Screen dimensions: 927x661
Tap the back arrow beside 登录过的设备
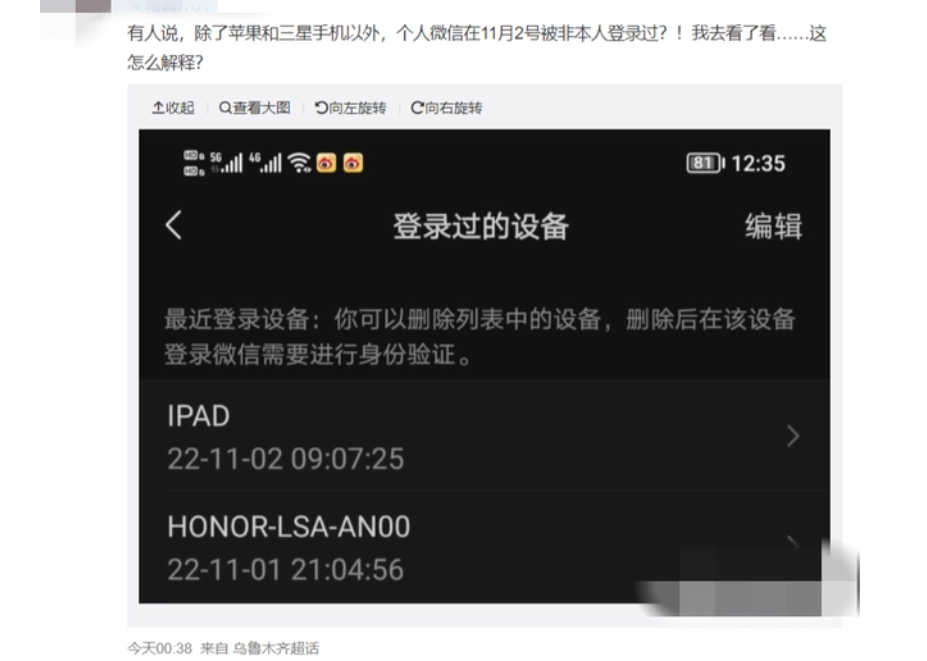click(x=173, y=225)
